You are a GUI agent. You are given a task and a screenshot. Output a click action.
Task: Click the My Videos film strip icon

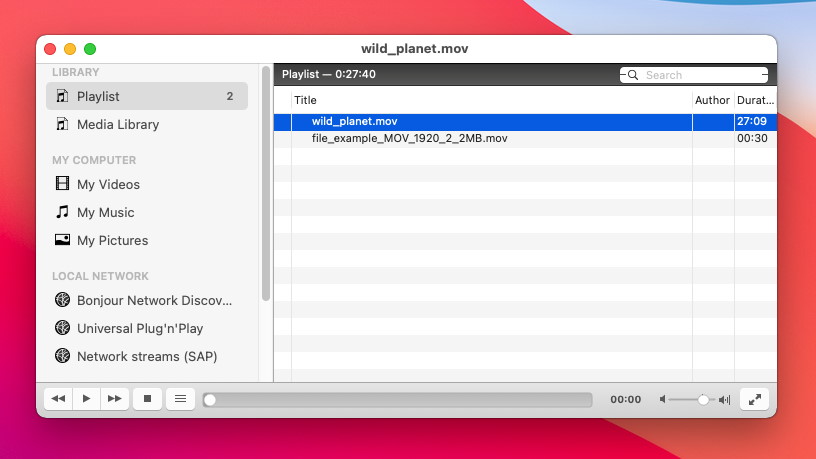point(62,183)
